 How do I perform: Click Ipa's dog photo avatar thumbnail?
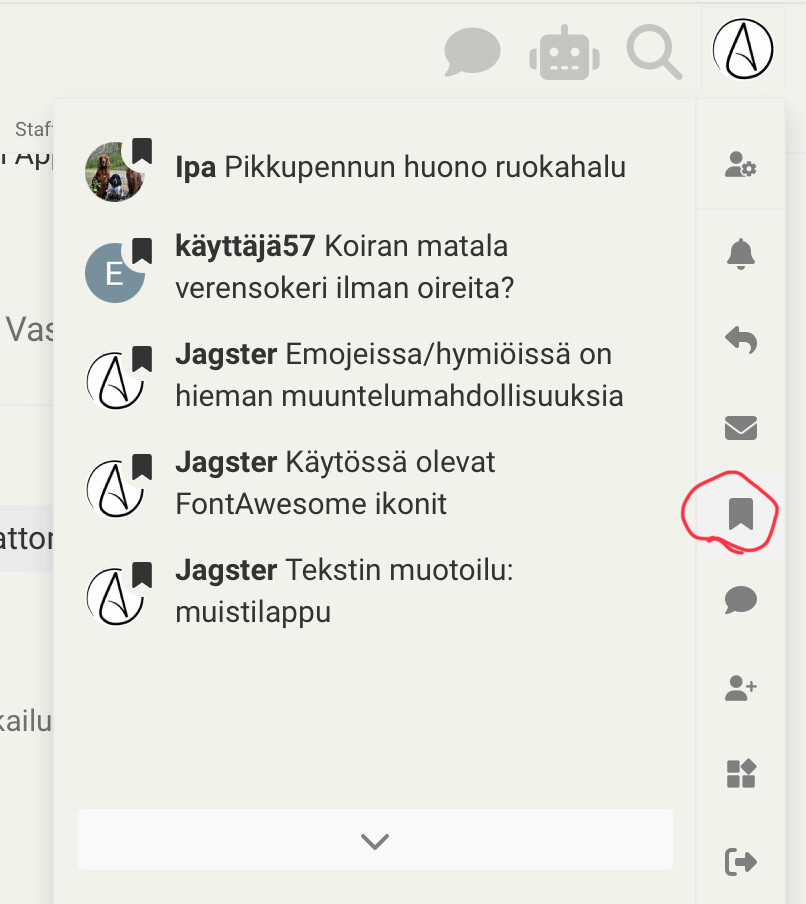coord(114,172)
